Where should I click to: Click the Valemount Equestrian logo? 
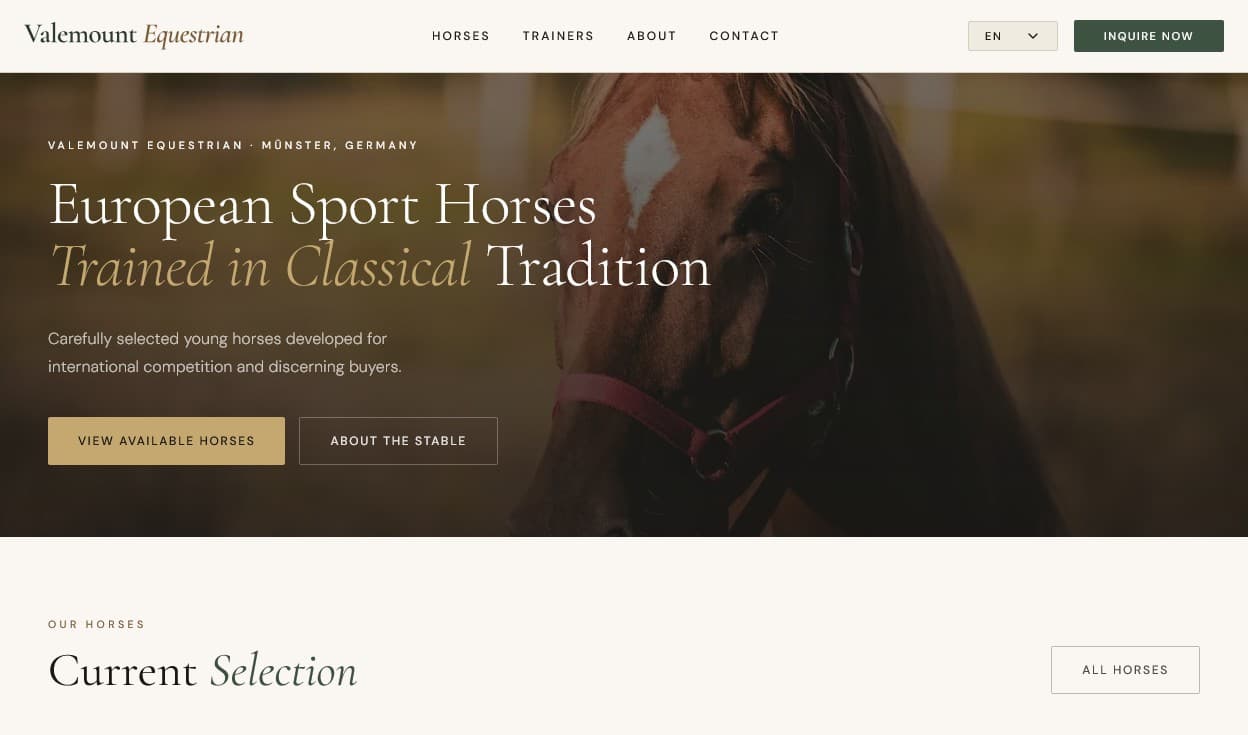coord(134,35)
